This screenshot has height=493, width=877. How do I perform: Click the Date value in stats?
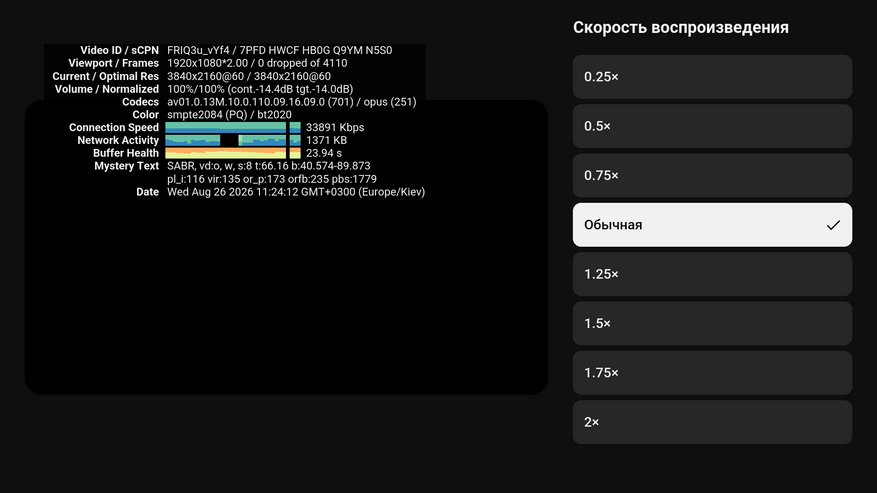pos(296,192)
